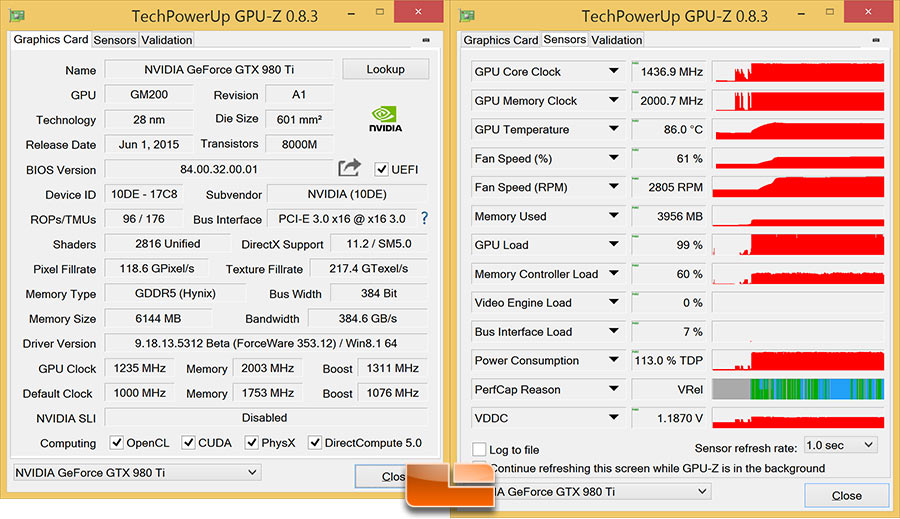Open the GPU Temperature sensor dropdown
This screenshot has height=519, width=900.
click(614, 129)
